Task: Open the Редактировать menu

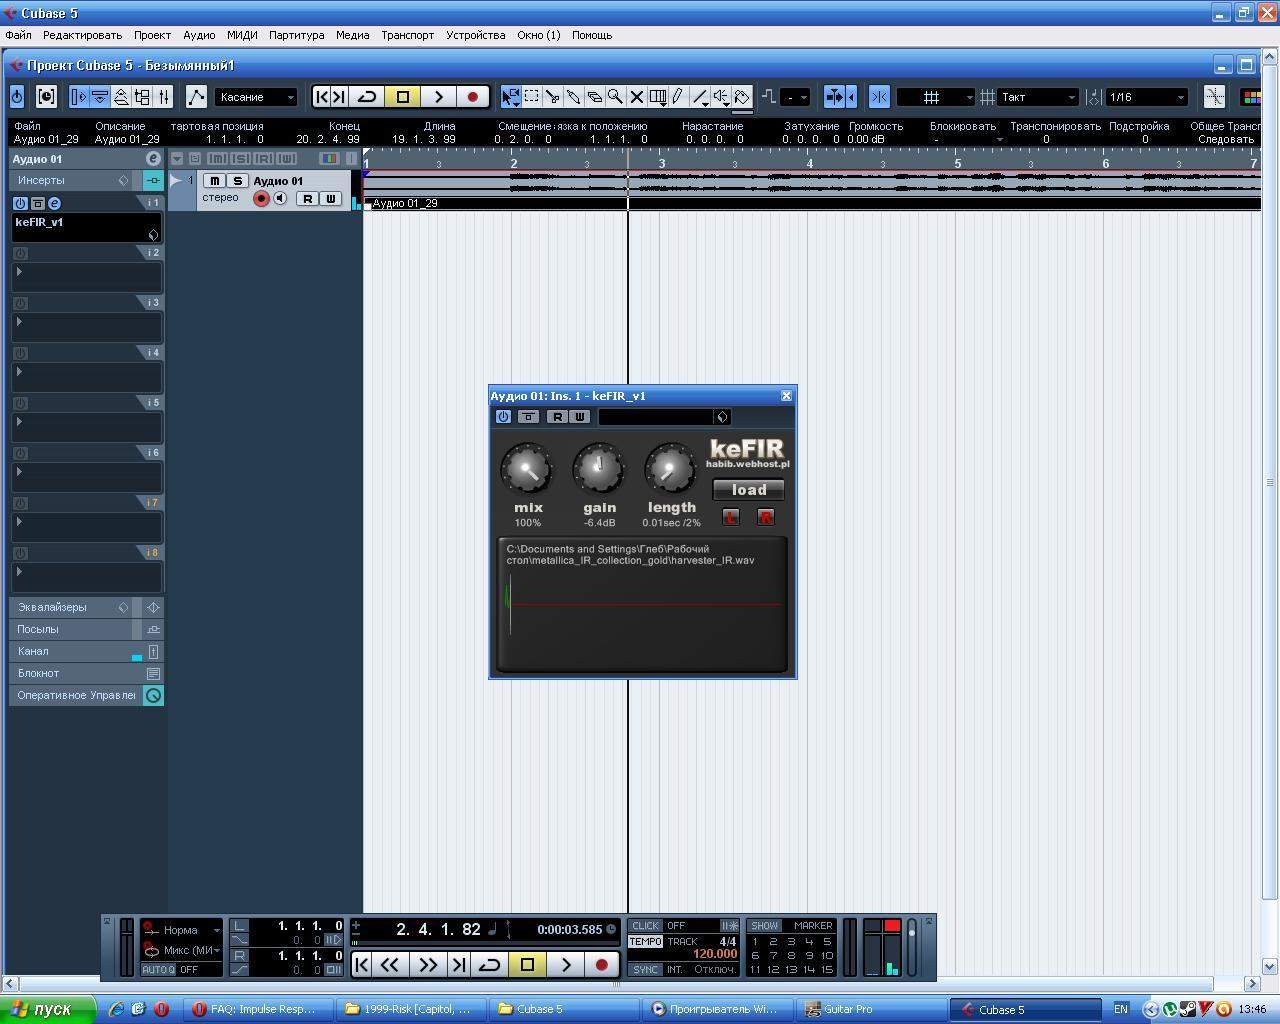Action: (82, 35)
